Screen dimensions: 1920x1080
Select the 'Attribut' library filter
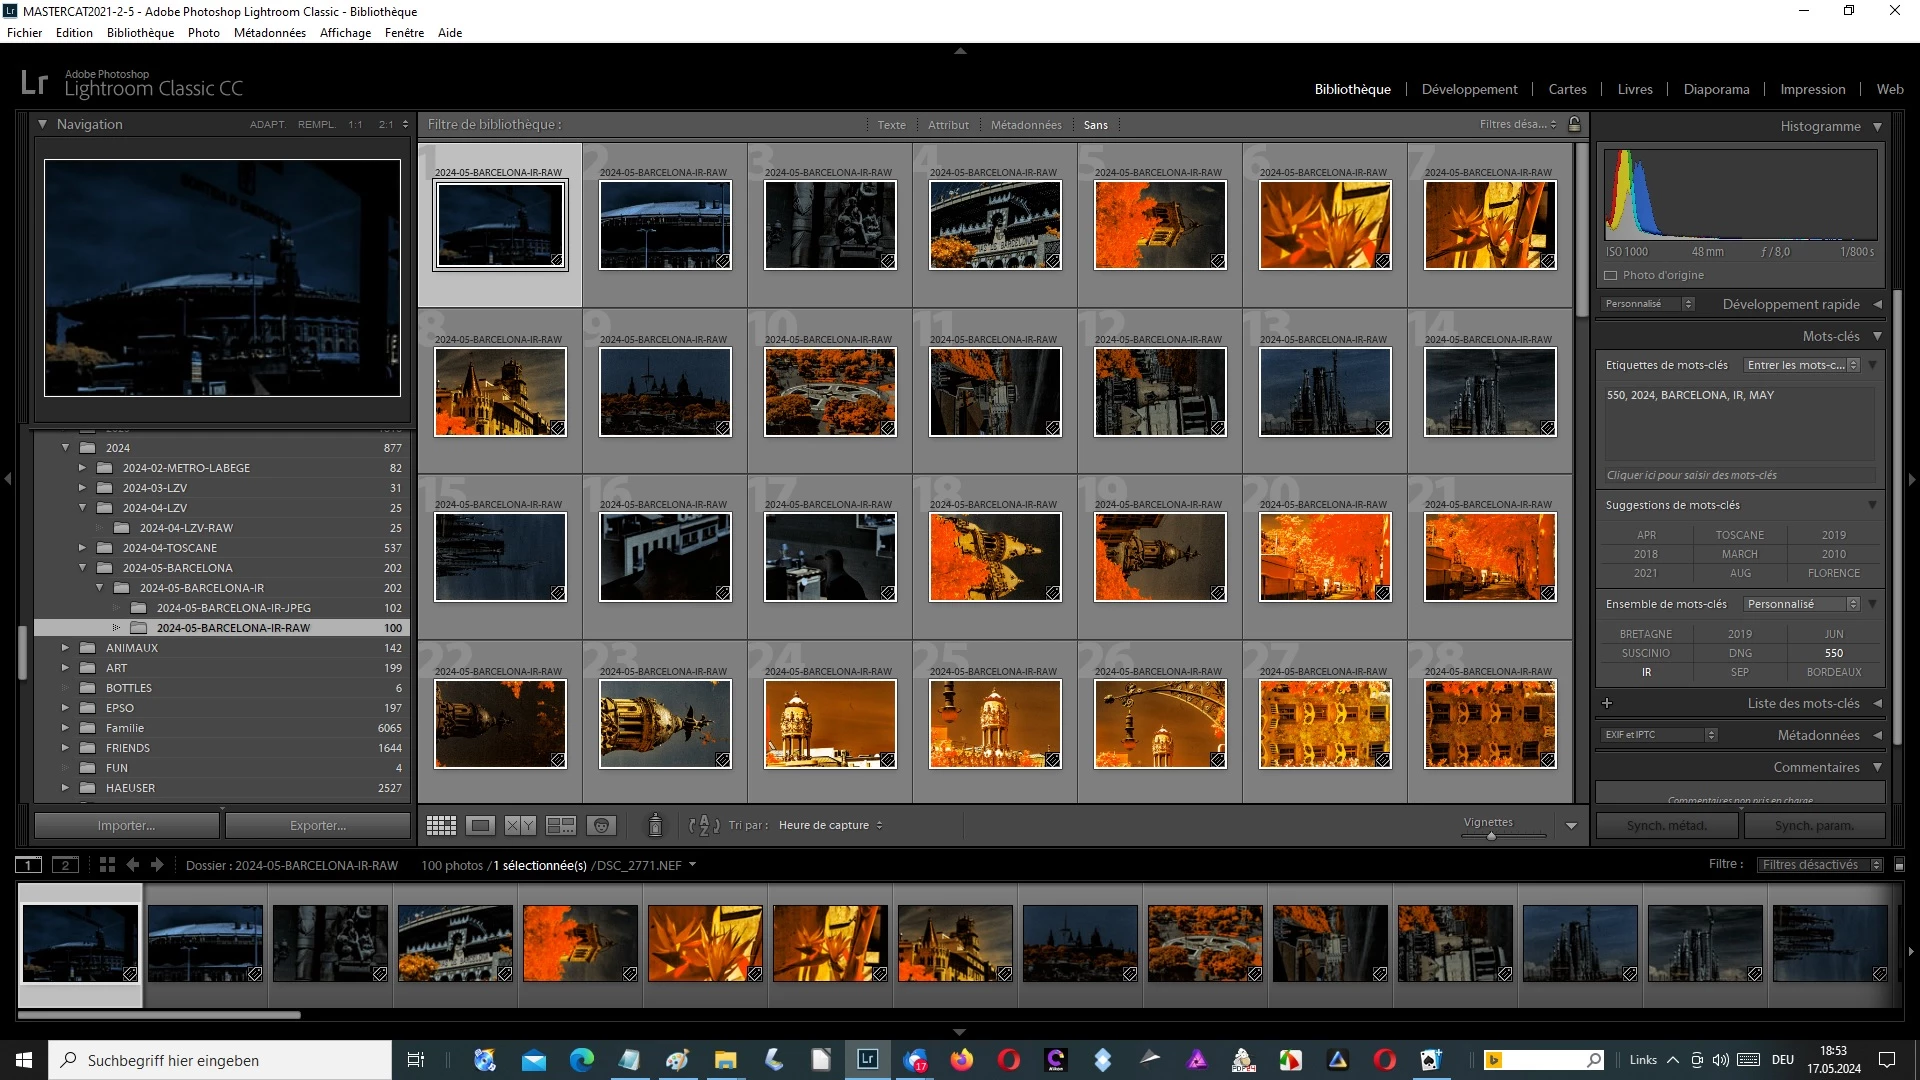click(947, 125)
